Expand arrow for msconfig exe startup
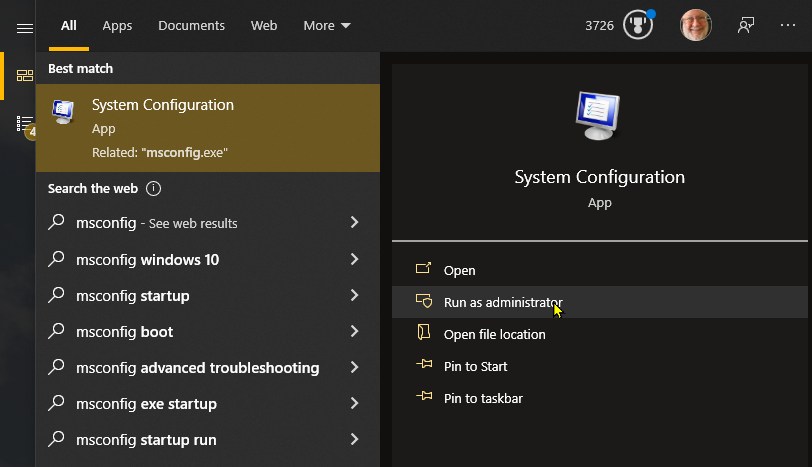Image resolution: width=812 pixels, height=467 pixels. 354,403
